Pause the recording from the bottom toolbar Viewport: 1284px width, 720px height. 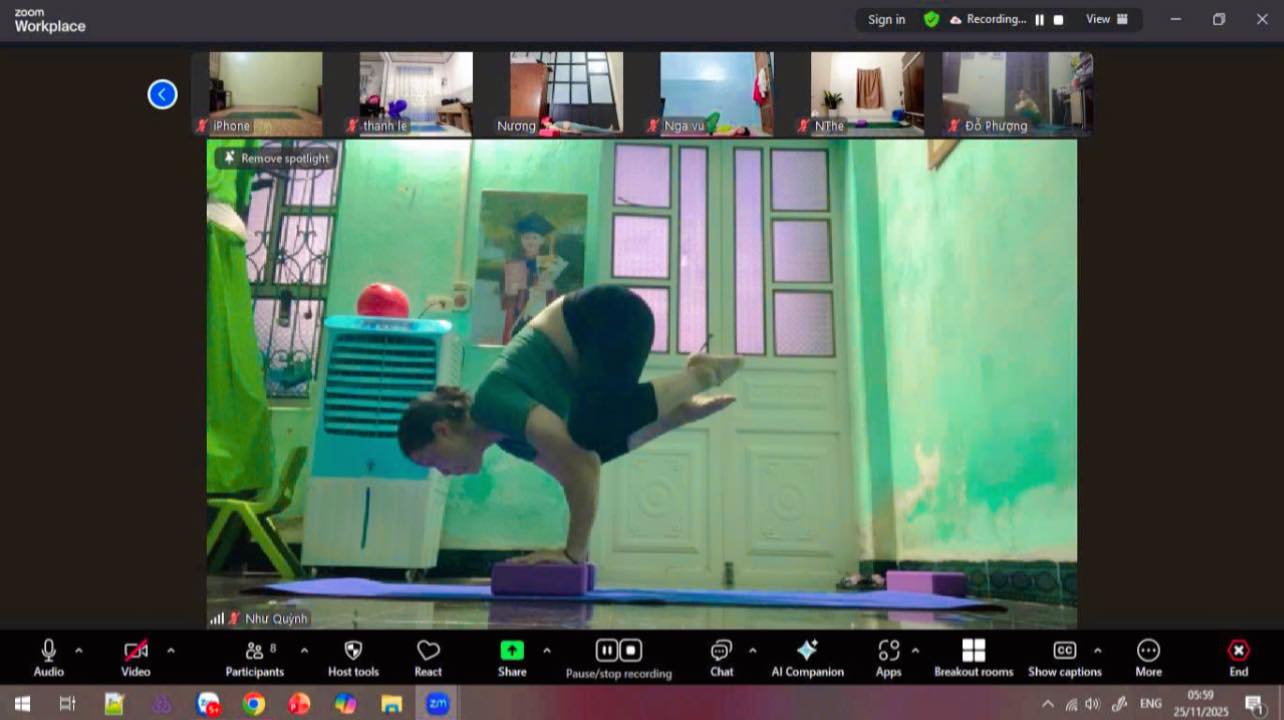click(x=607, y=651)
